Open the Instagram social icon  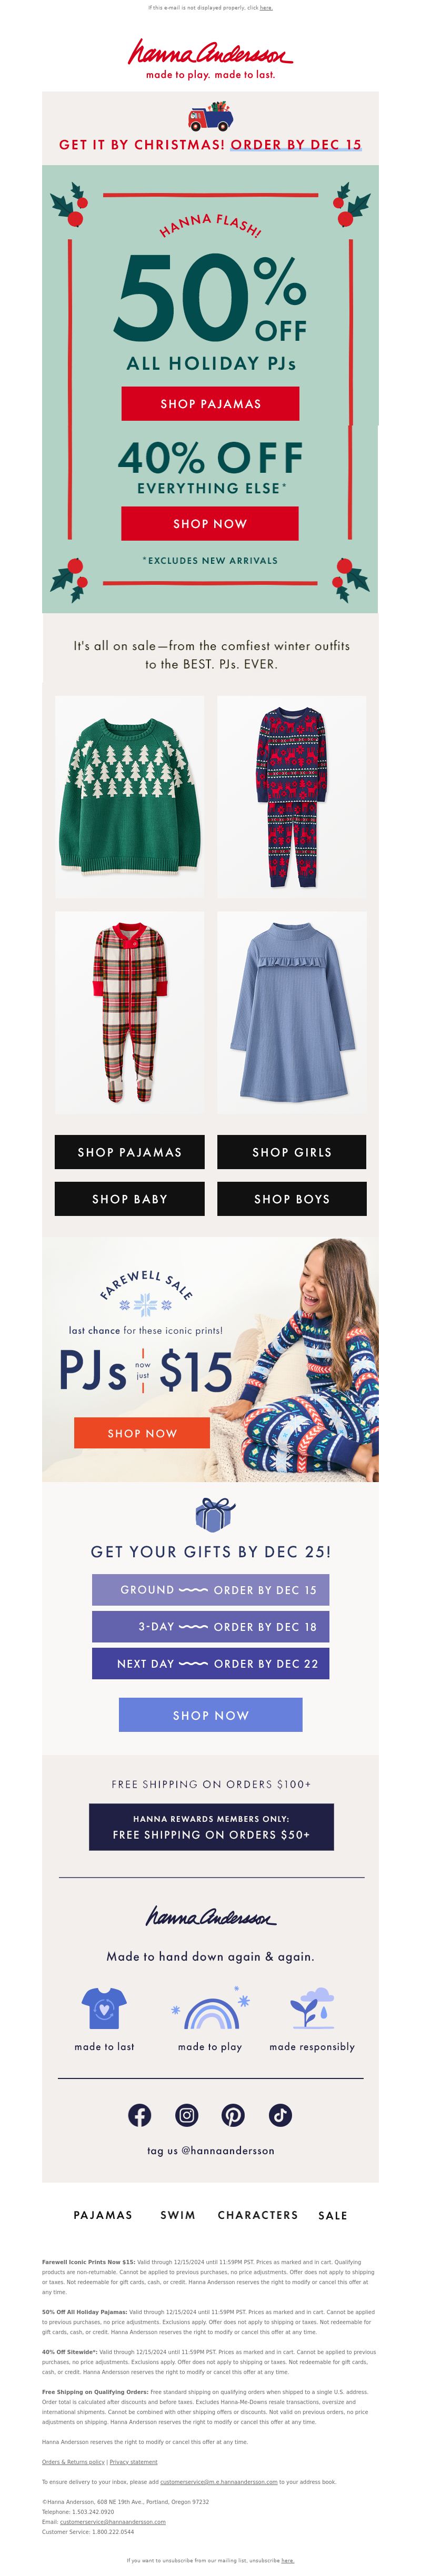(187, 2115)
